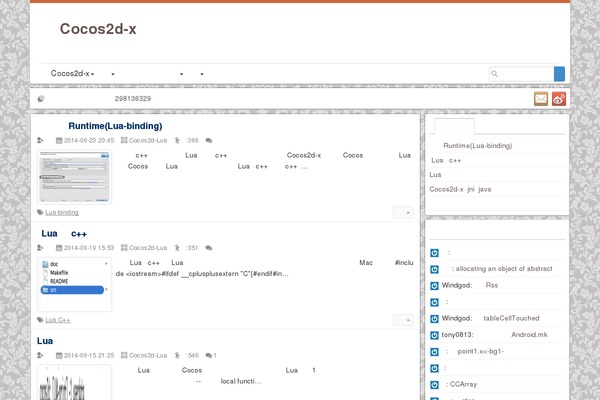Focus the search input field
This screenshot has width=600, height=400.
[522, 73]
